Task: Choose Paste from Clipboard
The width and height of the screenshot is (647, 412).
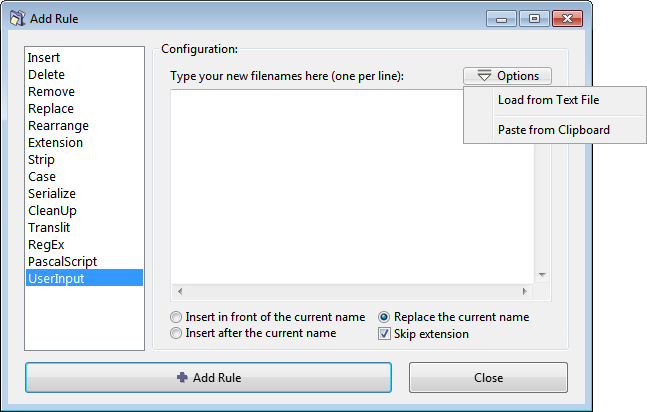Action: [555, 130]
